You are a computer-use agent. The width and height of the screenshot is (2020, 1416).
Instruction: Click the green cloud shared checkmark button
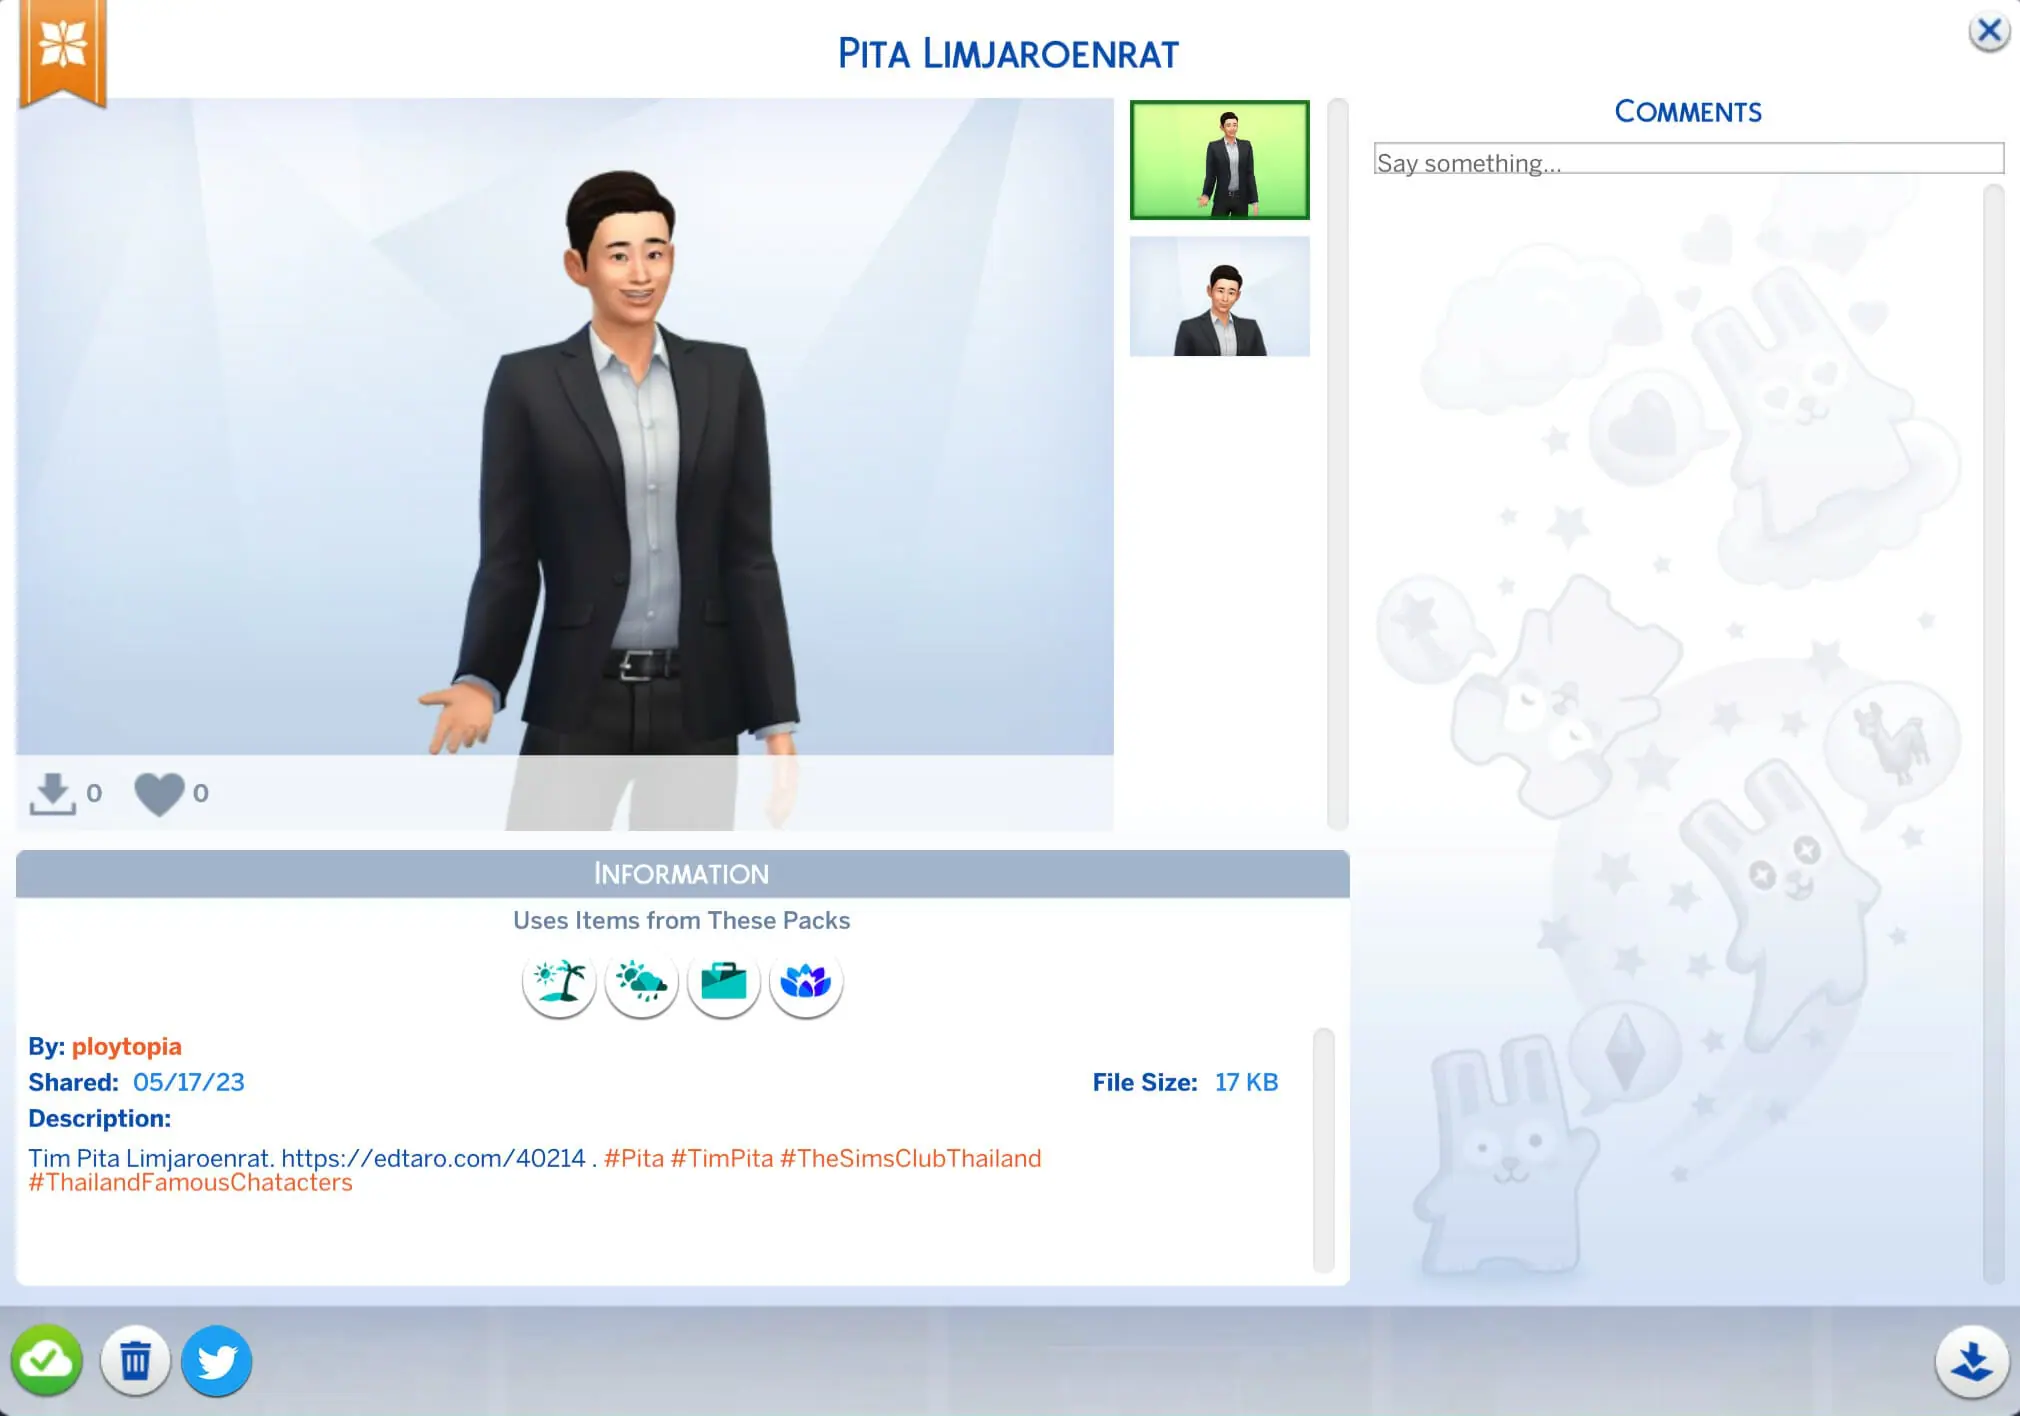47,1360
